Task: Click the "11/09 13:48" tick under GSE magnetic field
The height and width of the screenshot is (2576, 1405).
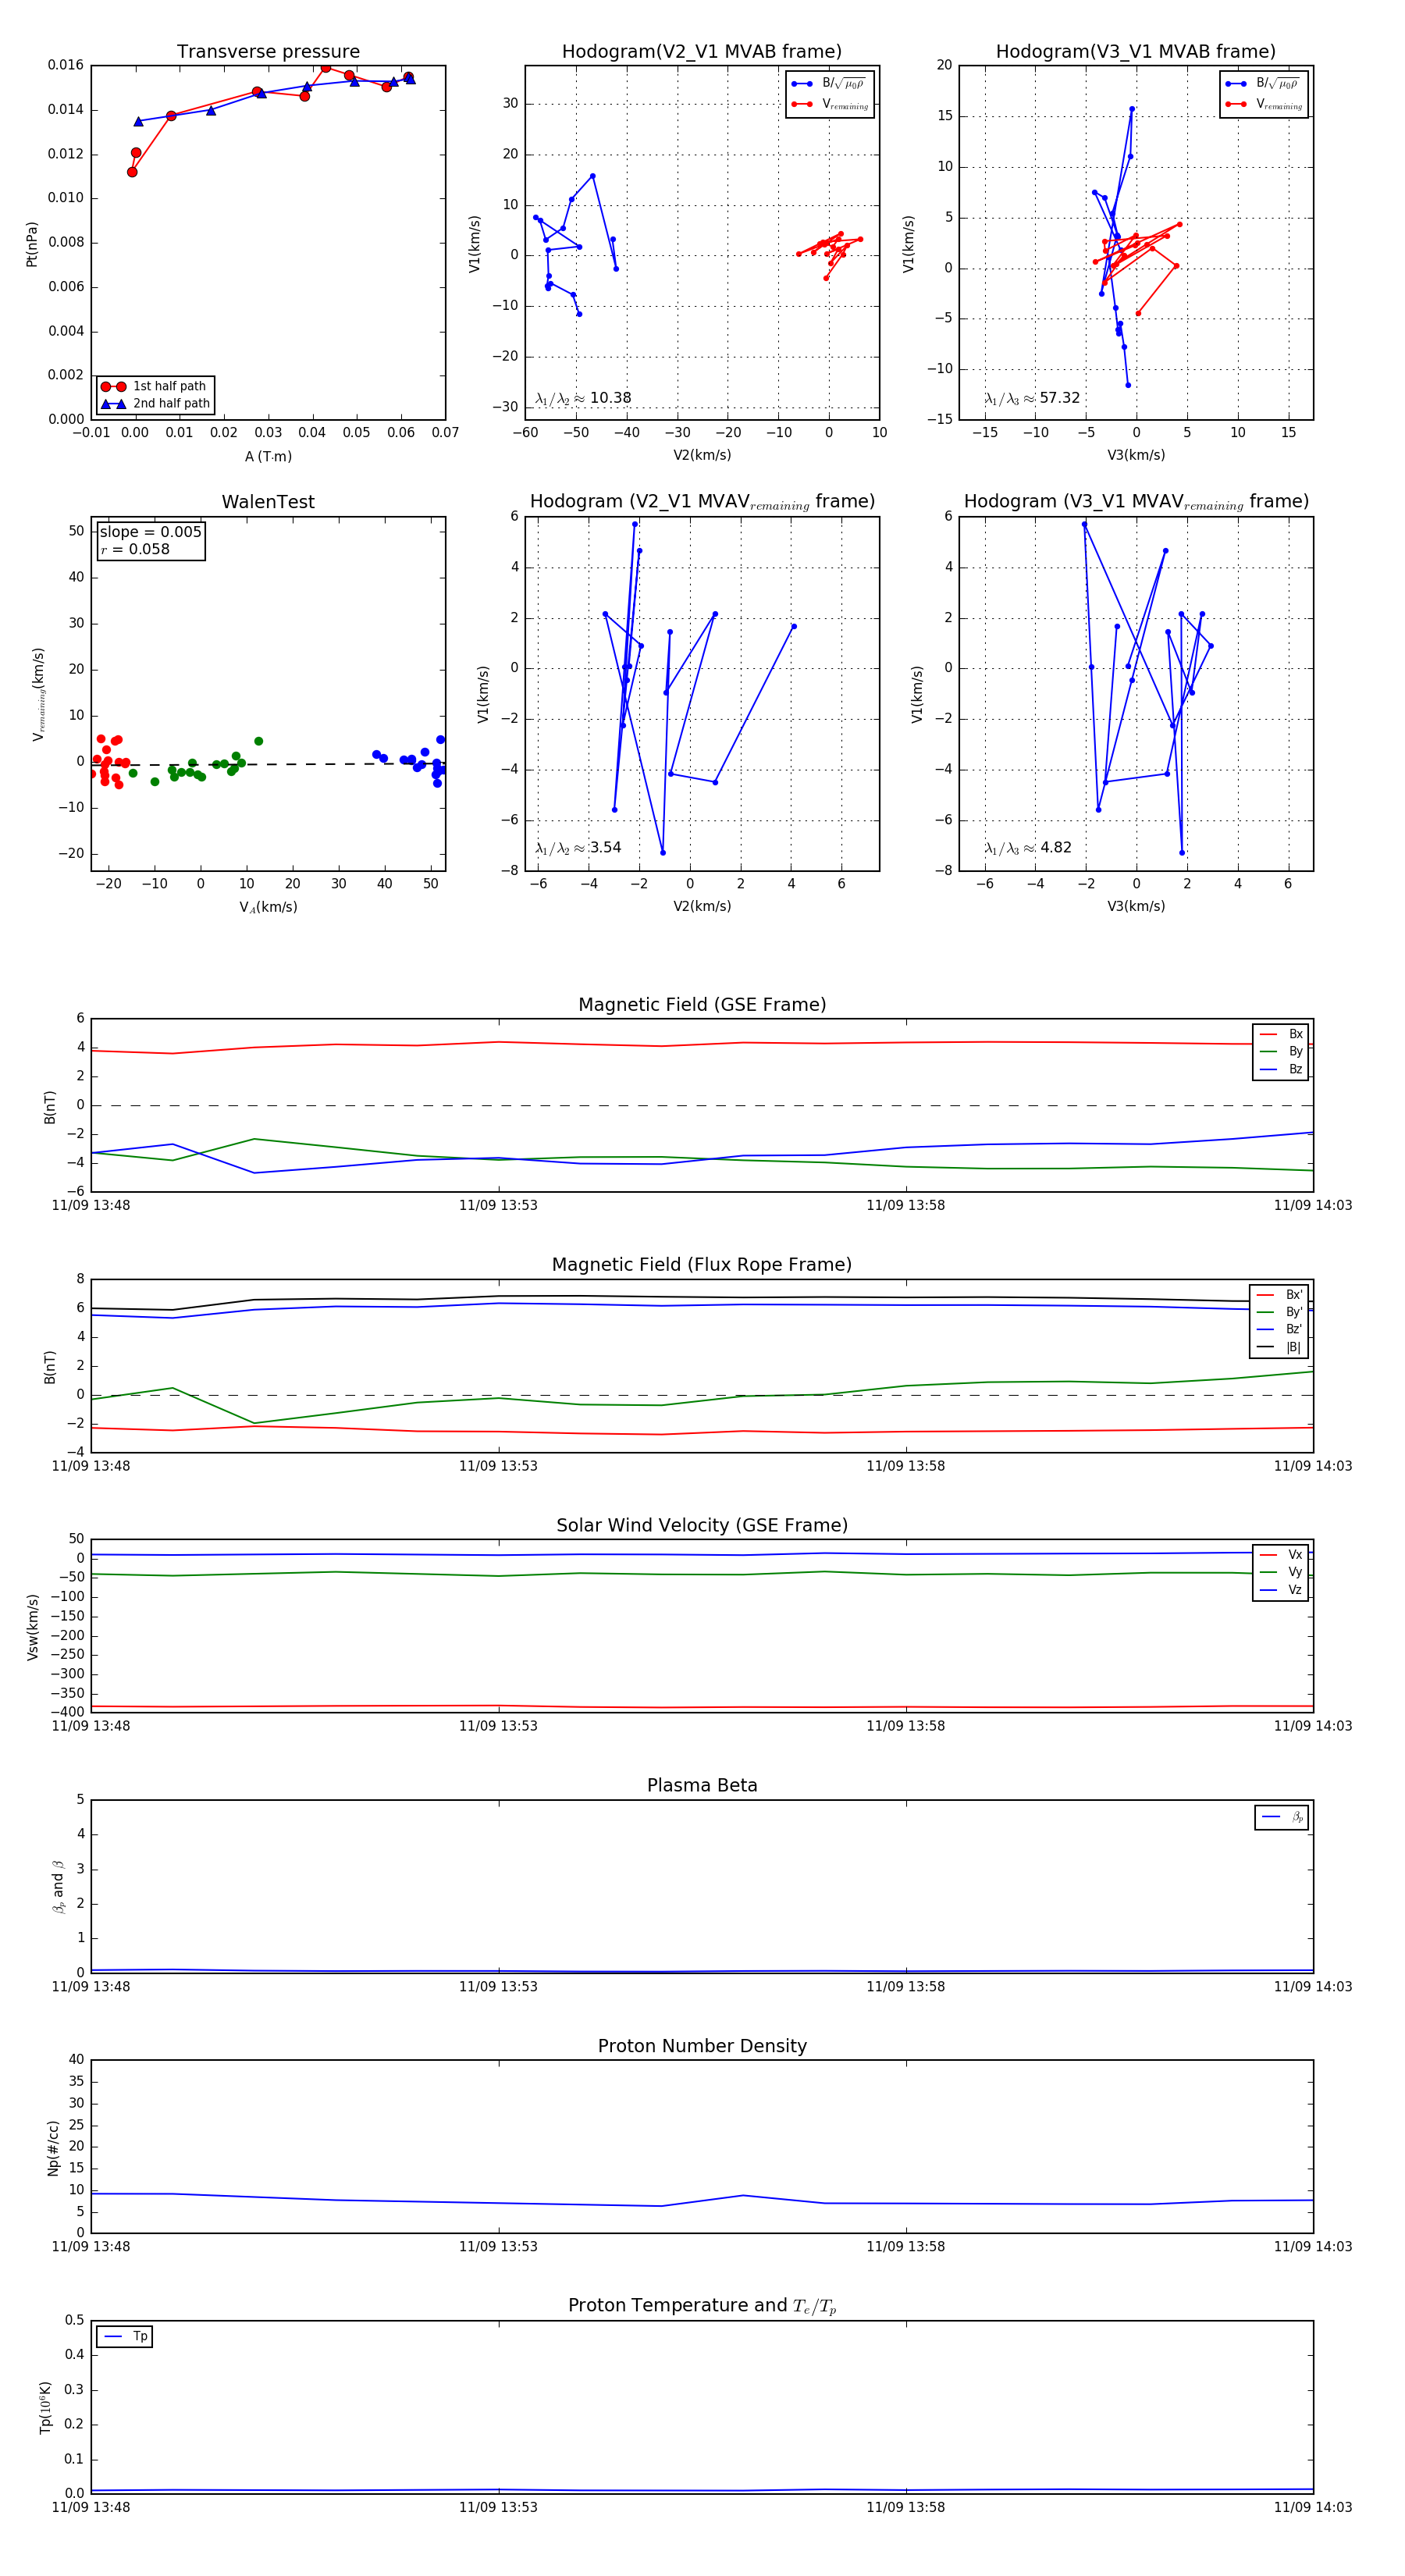Action: (91, 1206)
